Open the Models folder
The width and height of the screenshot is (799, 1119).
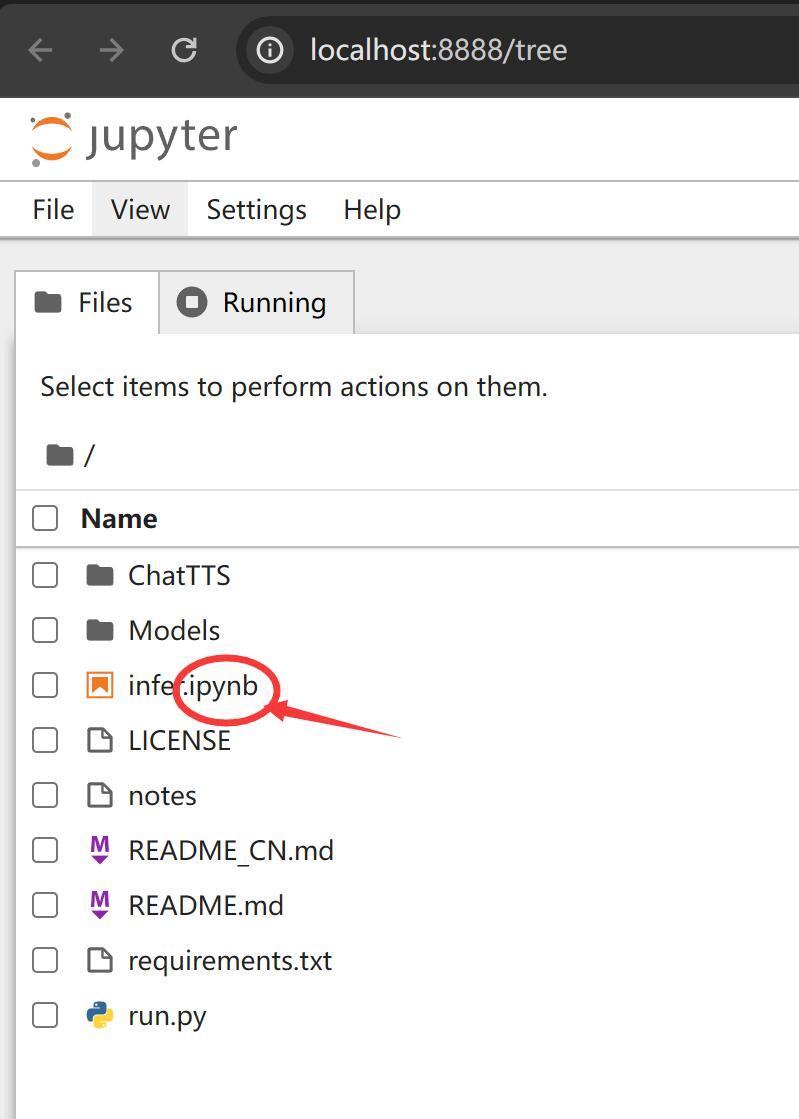tap(174, 630)
